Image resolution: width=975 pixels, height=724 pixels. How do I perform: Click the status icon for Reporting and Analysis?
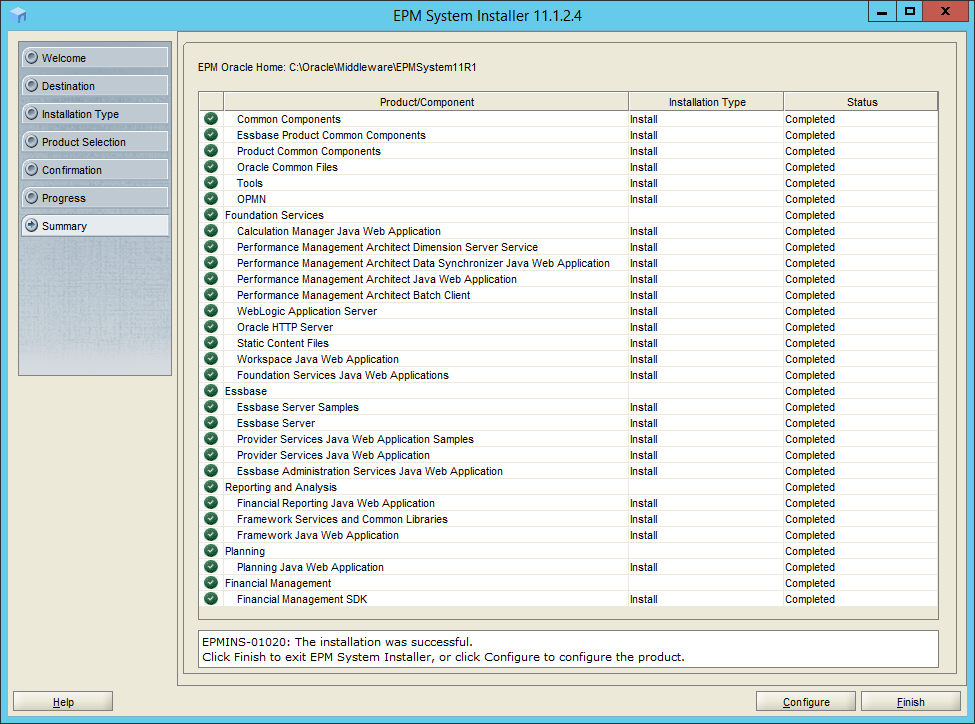211,487
